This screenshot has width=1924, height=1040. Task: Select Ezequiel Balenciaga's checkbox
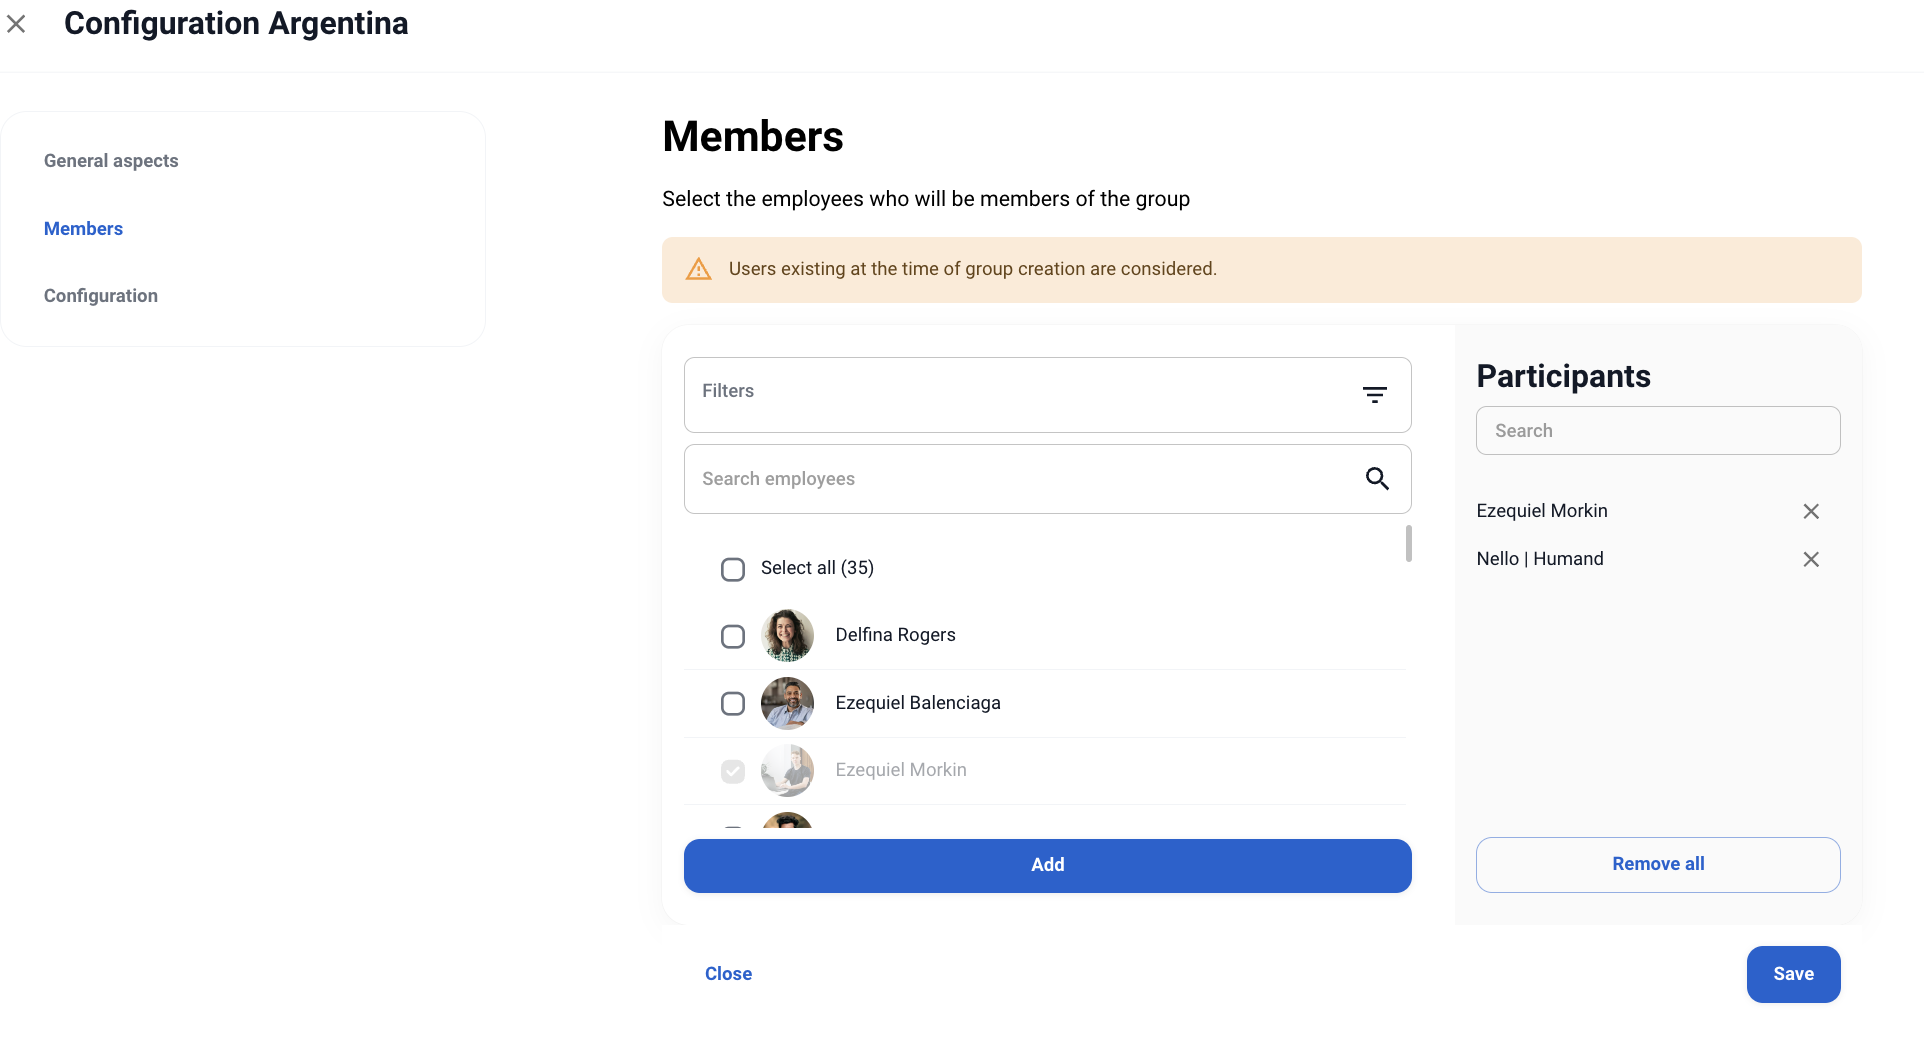(733, 704)
